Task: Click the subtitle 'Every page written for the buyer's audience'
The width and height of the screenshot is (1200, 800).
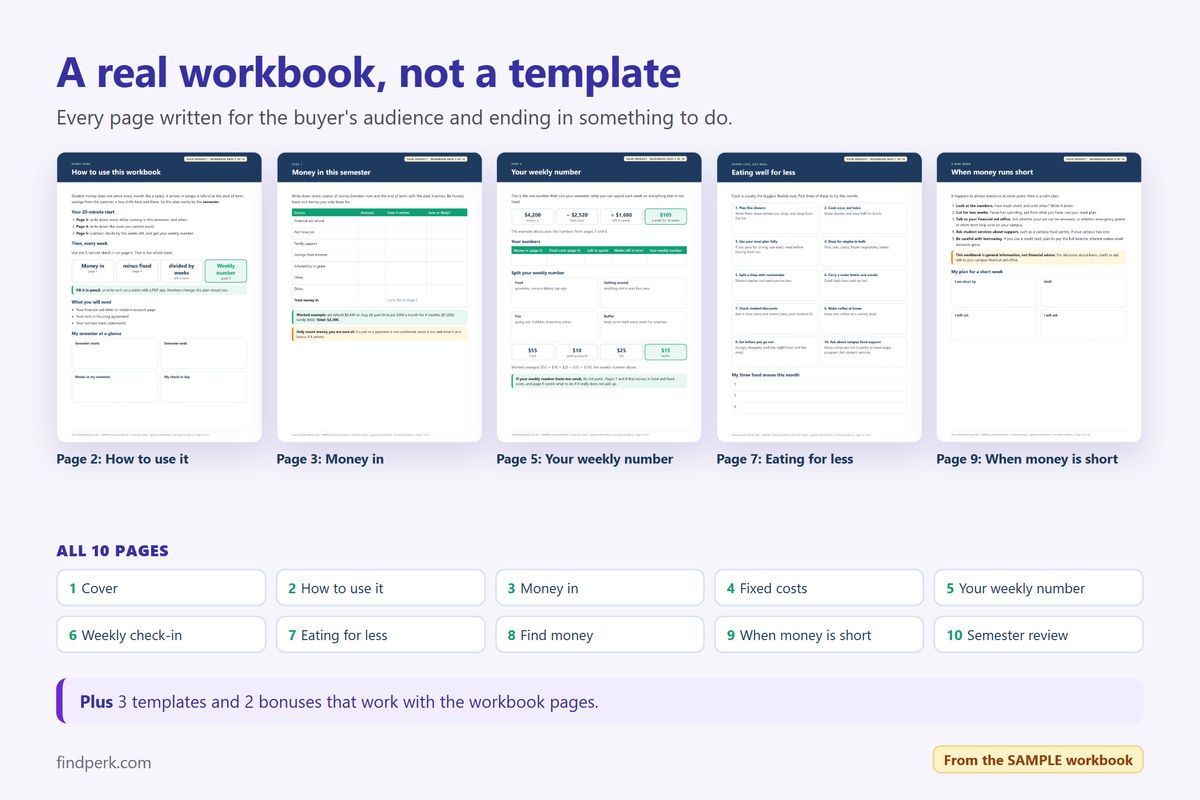Action: pyautogui.click(x=395, y=118)
